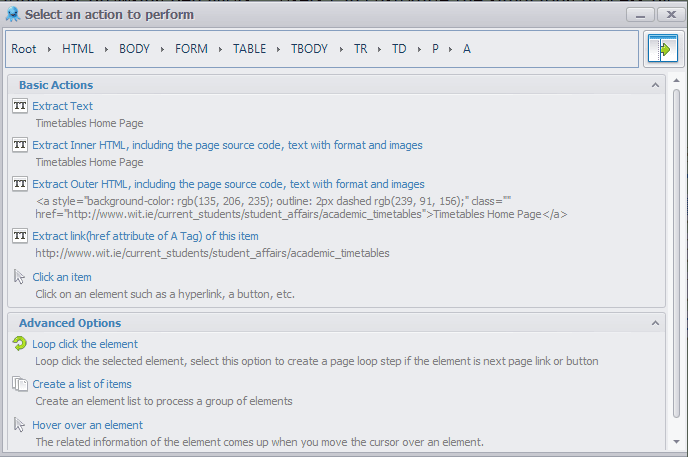The height and width of the screenshot is (457, 688).
Task: Expand the arrow after TBODY breadcrumb
Action: [341, 49]
